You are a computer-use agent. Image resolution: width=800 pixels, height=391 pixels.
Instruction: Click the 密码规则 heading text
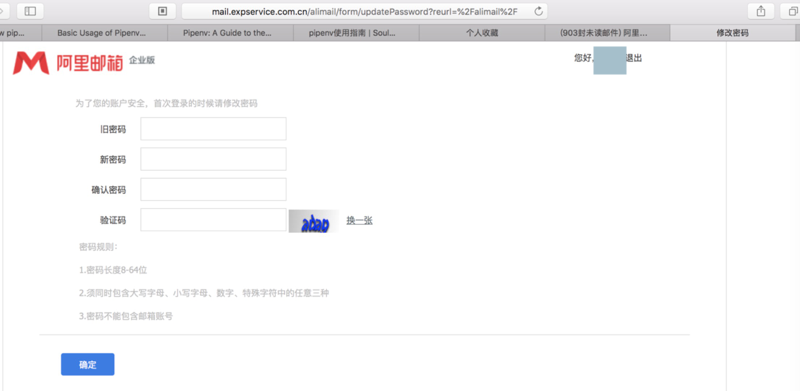98,247
